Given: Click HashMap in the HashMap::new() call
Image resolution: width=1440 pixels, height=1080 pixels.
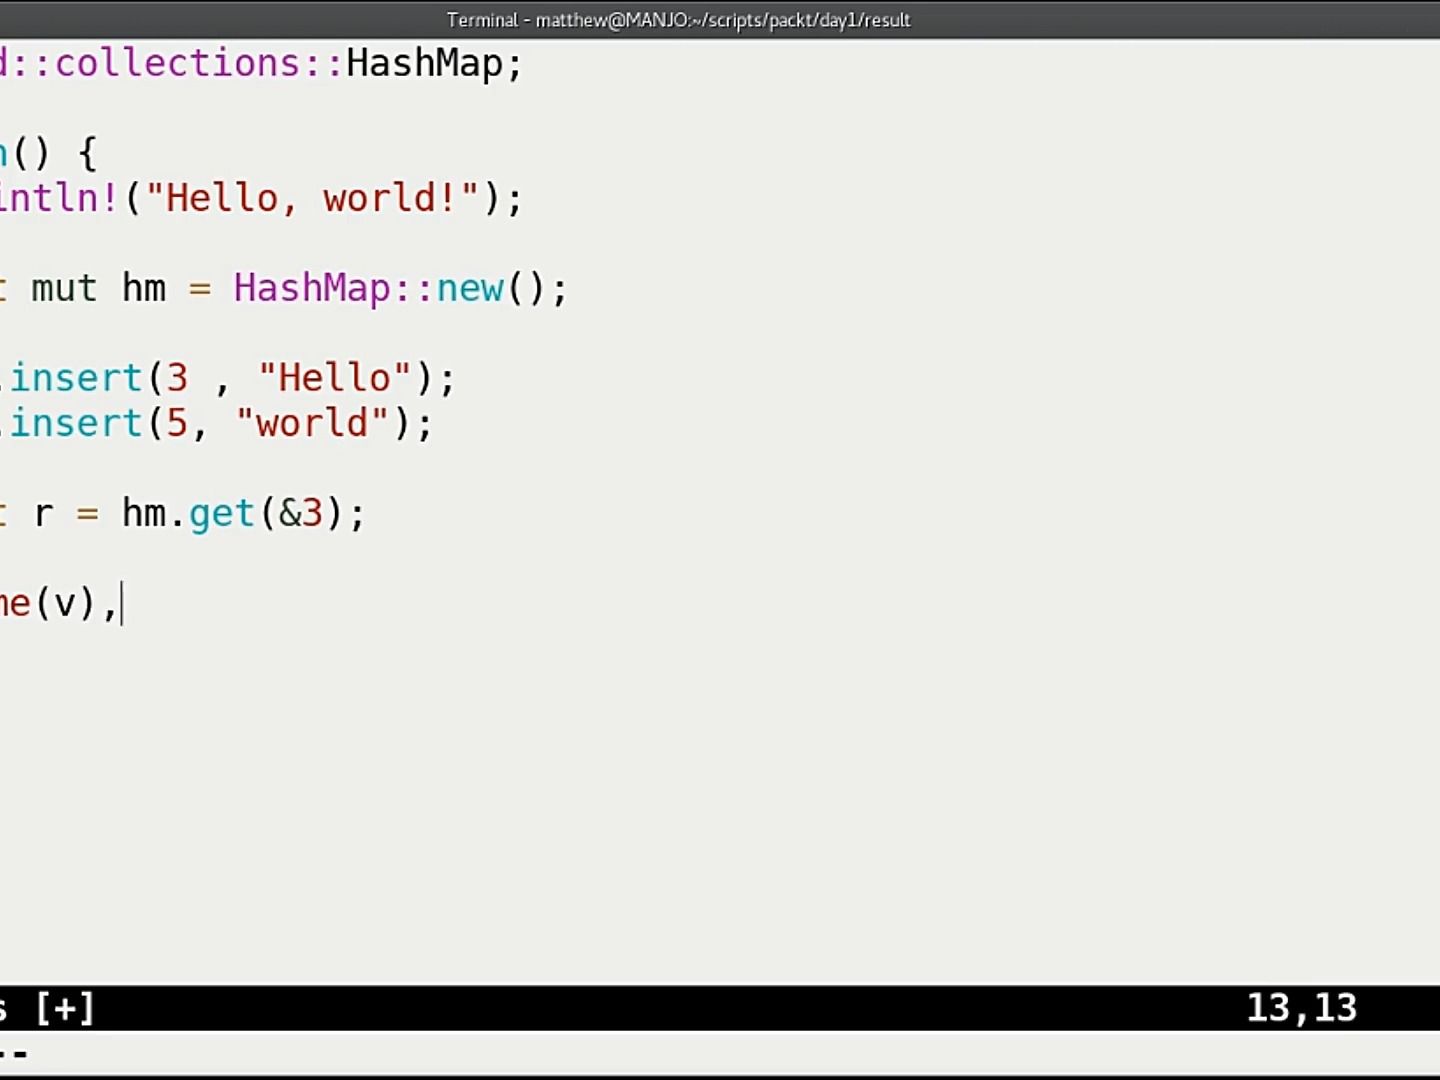Looking at the screenshot, I should tap(312, 288).
